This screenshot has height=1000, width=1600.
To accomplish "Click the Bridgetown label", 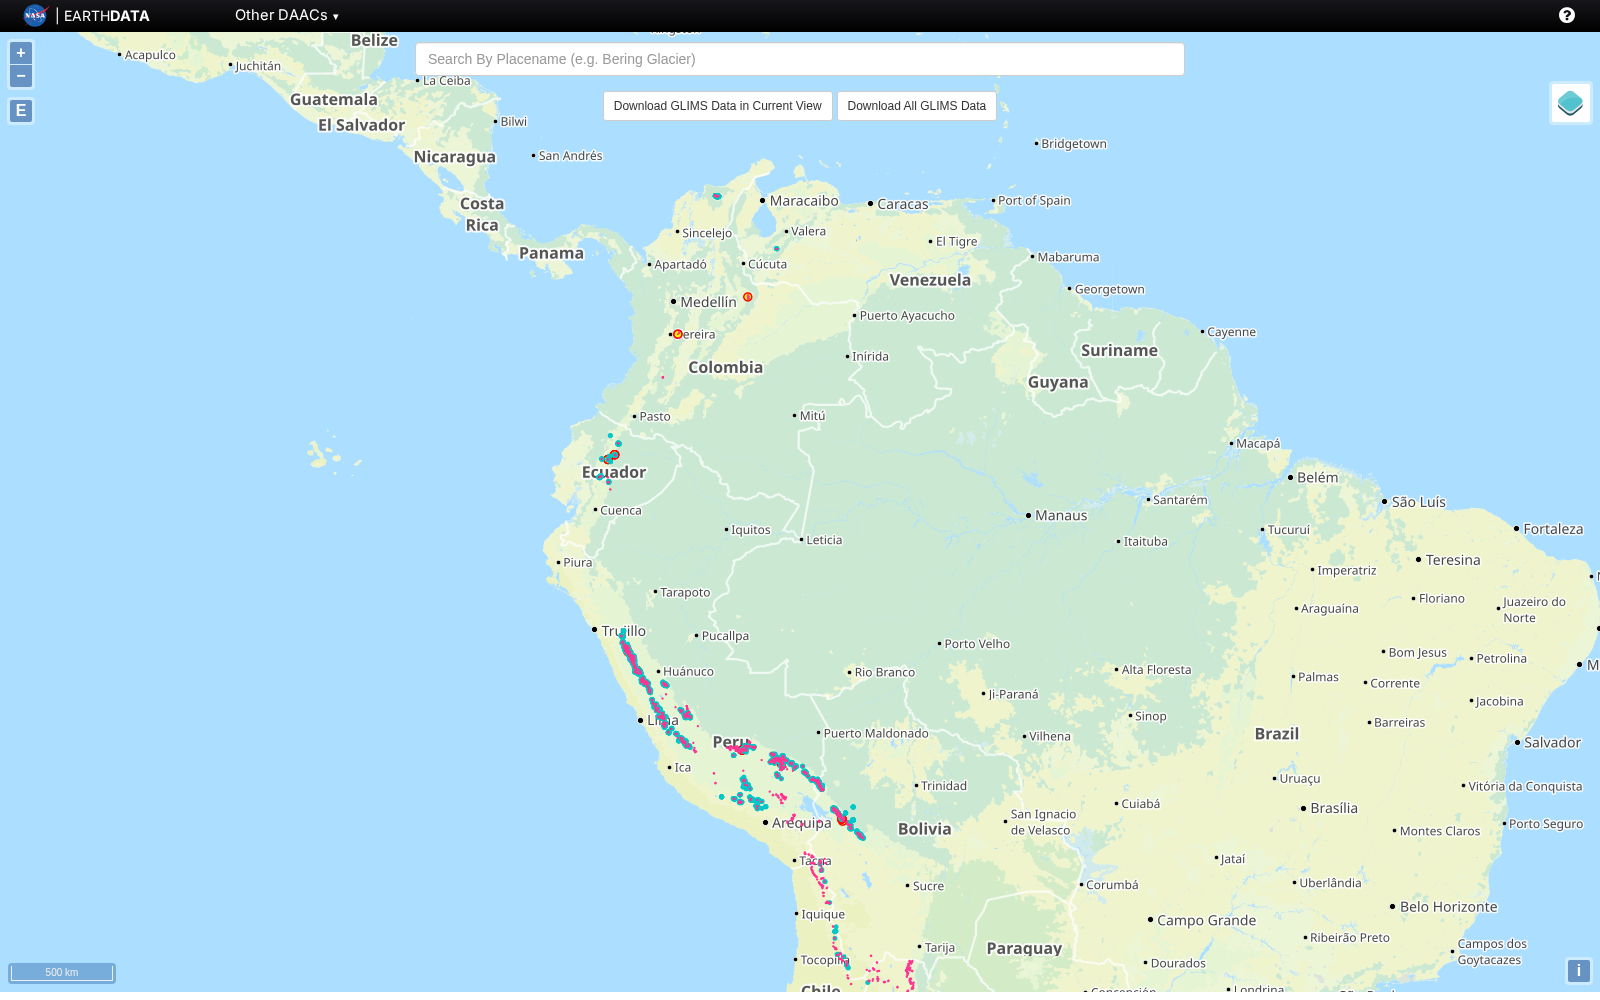I will [x=1074, y=144].
